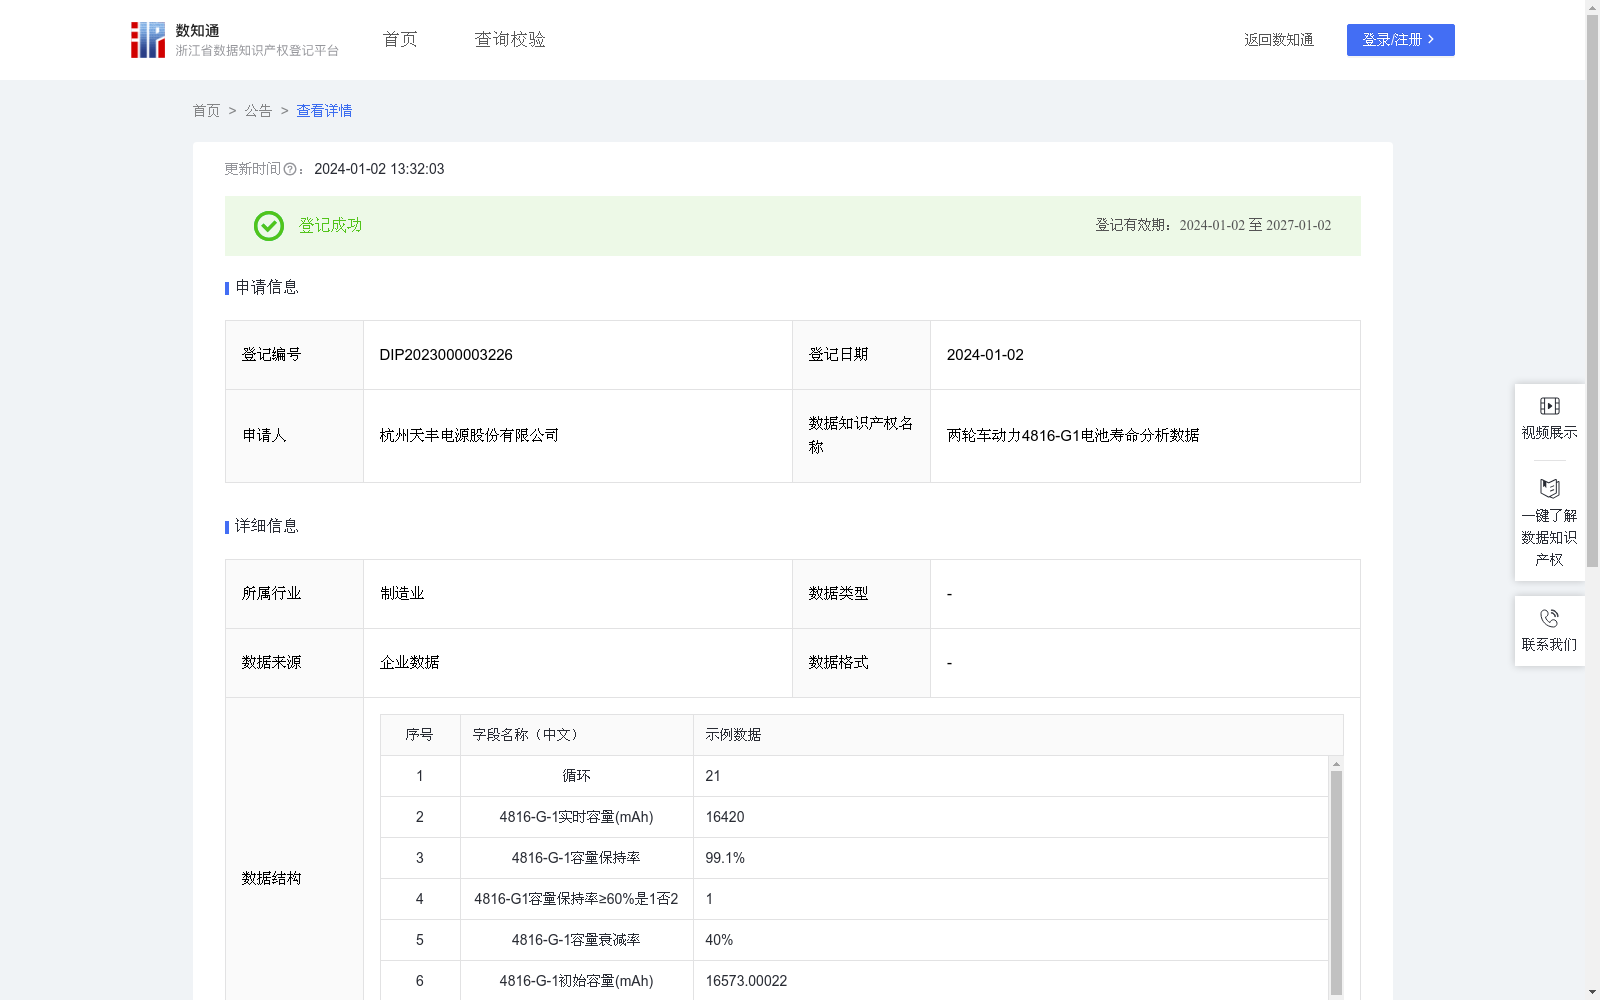Open 一键了解数据知识产权 guide icon

[x=1549, y=488]
